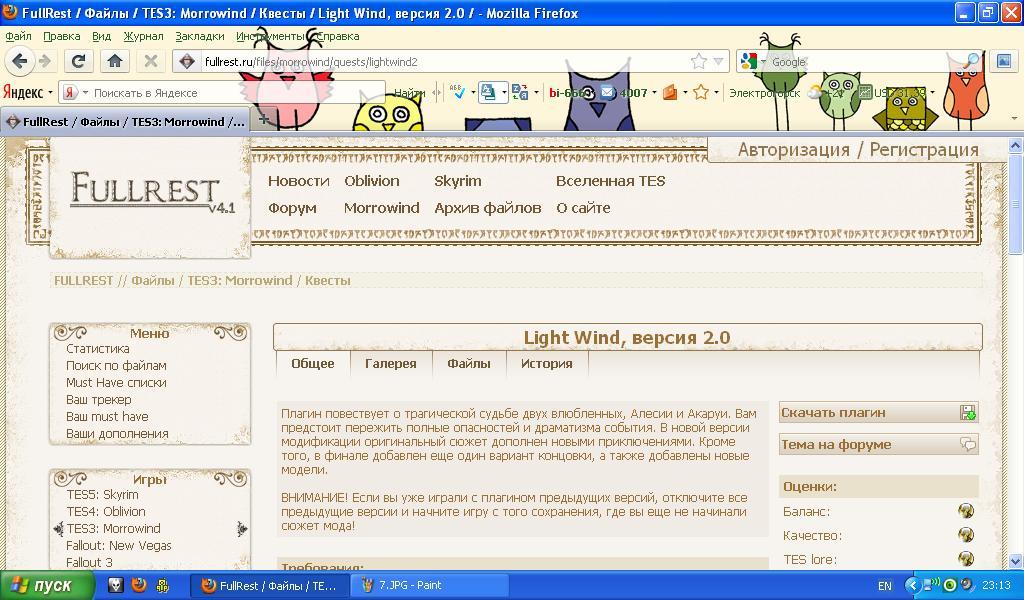Screen dimensions: 1024x600
Task: Click the currency rate chart icon
Action: pyautogui.click(x=865, y=93)
